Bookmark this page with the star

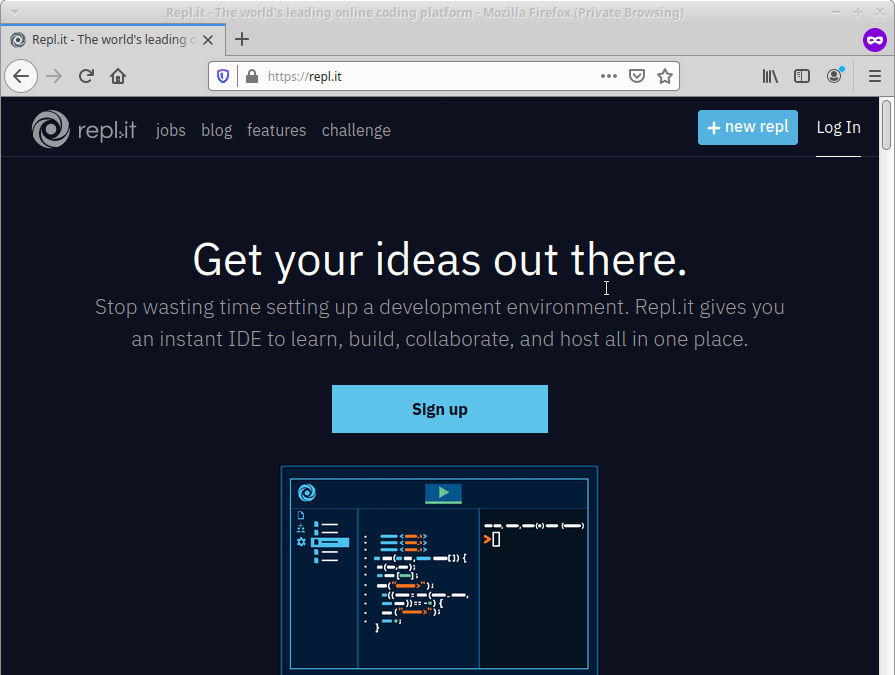[x=665, y=76]
